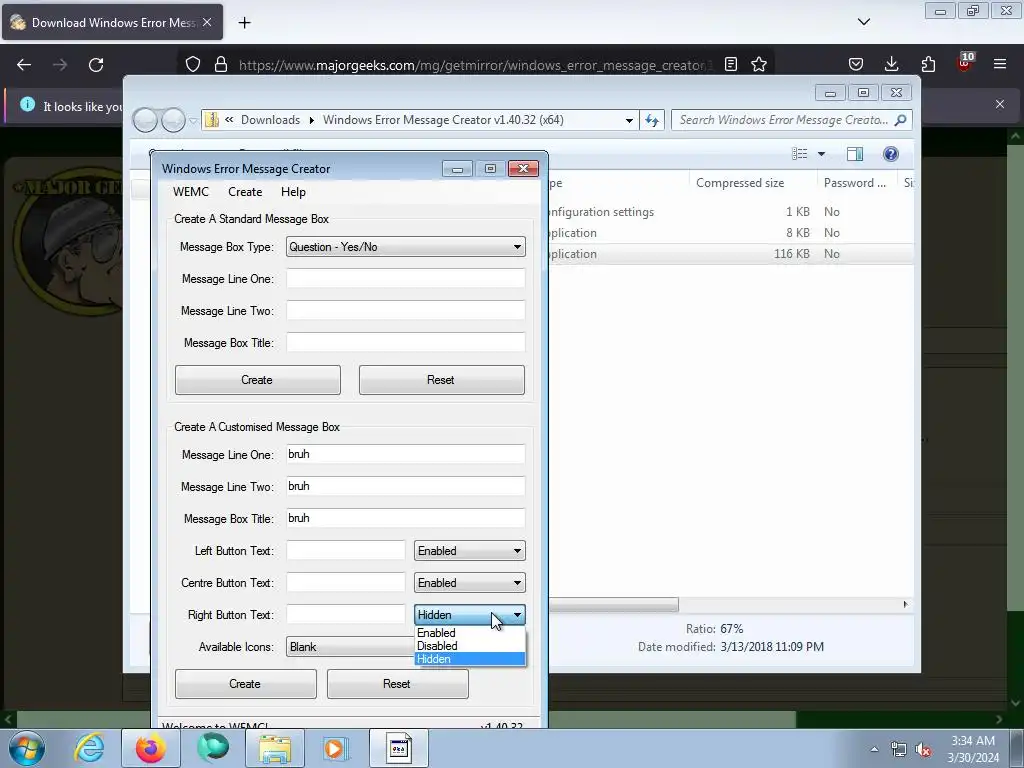Image resolution: width=1024 pixels, height=768 pixels.
Task: Click the Right Button Text input
Action: pyautogui.click(x=345, y=615)
